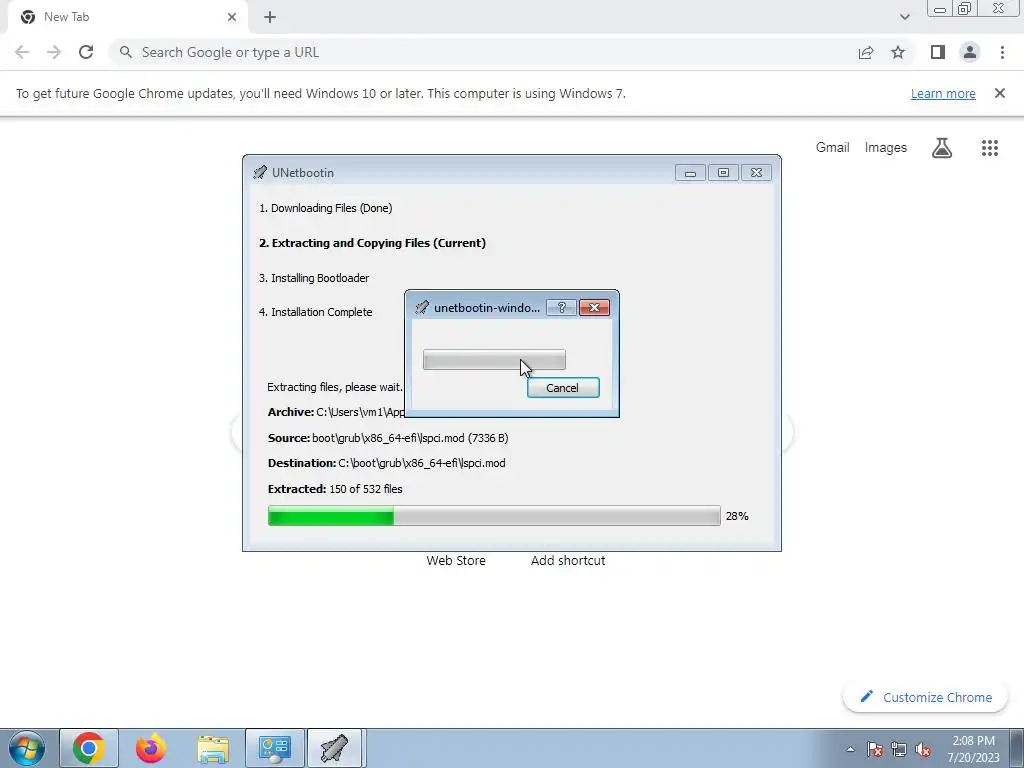Dismiss the Chrome update info bar
1024x768 pixels.
pyautogui.click(x=999, y=93)
